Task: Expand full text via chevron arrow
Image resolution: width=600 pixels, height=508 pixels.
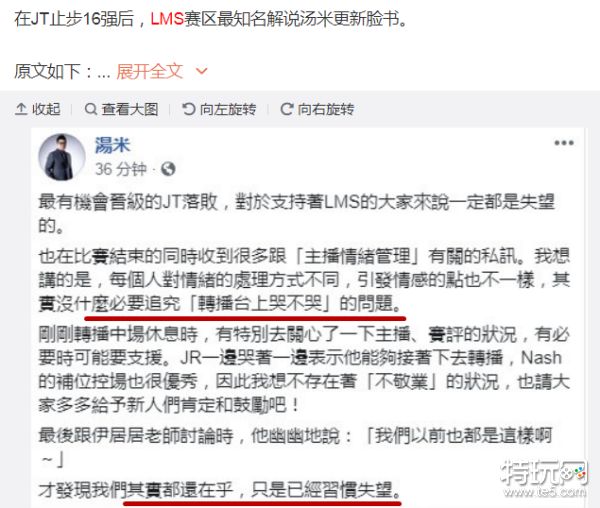Action: click(x=201, y=71)
